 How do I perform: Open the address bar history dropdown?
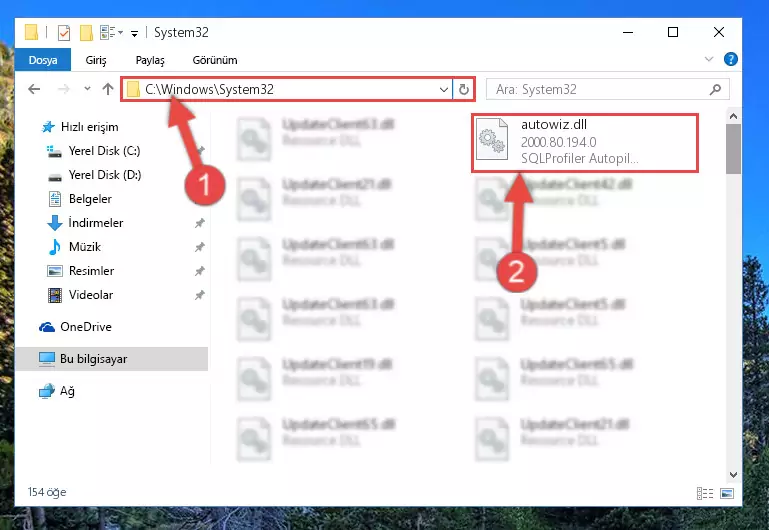point(443,90)
